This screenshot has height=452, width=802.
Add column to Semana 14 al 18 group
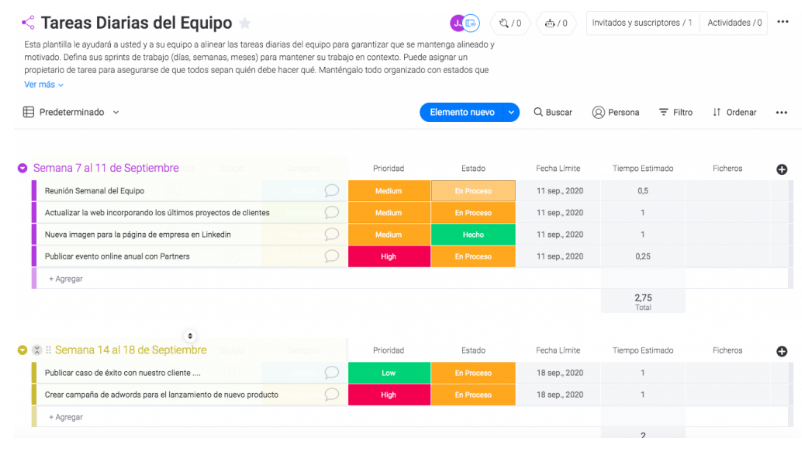pos(781,351)
